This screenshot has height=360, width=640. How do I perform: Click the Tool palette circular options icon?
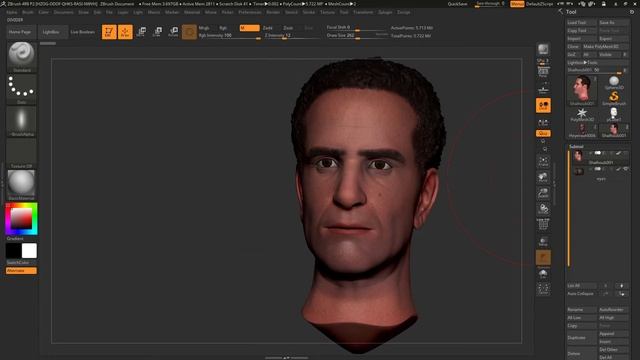coord(632,12)
